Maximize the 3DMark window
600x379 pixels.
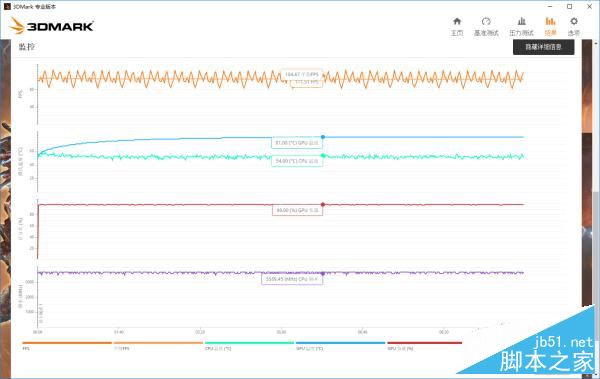570,7
